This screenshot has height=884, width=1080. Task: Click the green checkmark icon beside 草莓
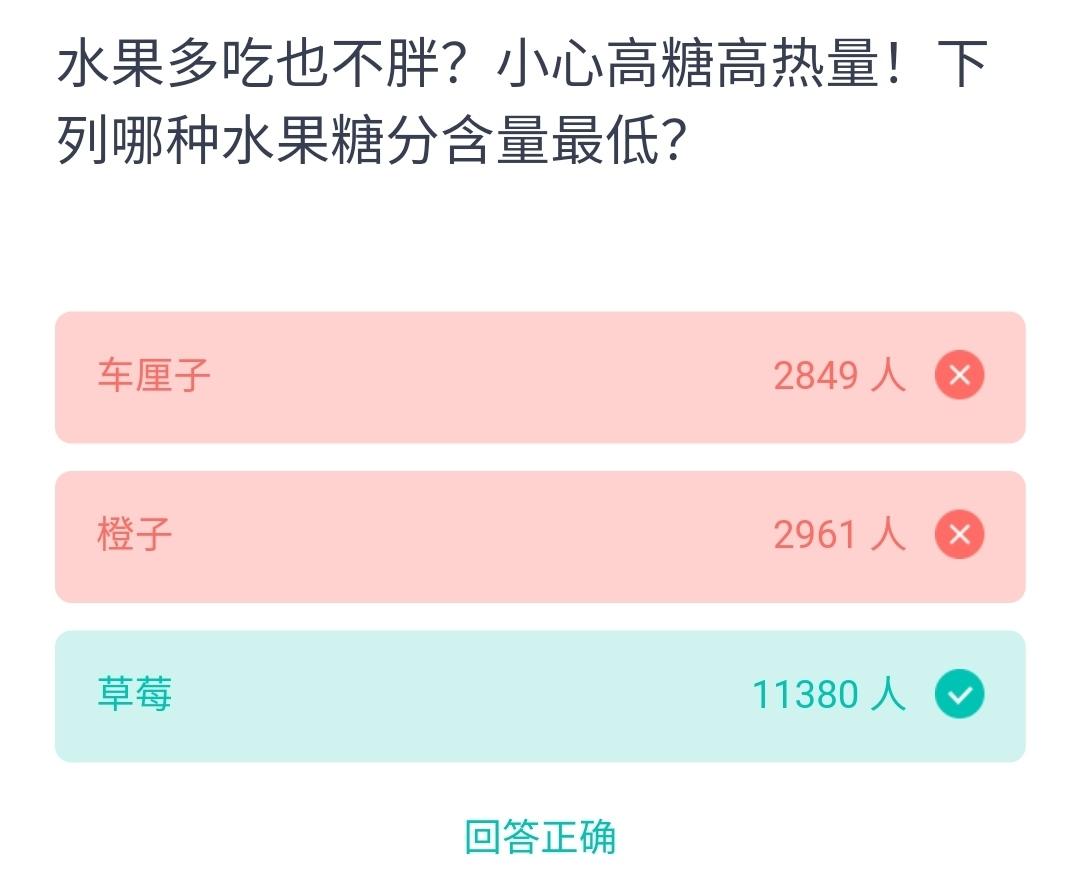(x=959, y=695)
